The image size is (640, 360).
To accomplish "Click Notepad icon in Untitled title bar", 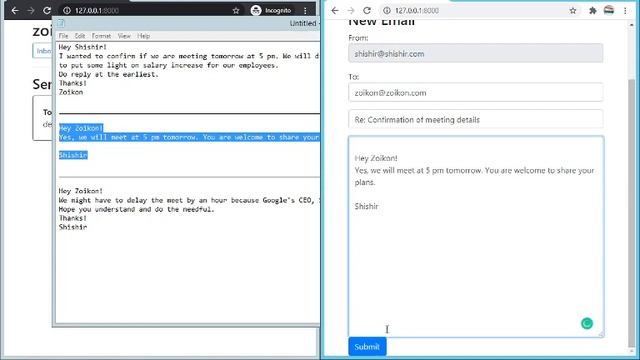I will 61,23.
